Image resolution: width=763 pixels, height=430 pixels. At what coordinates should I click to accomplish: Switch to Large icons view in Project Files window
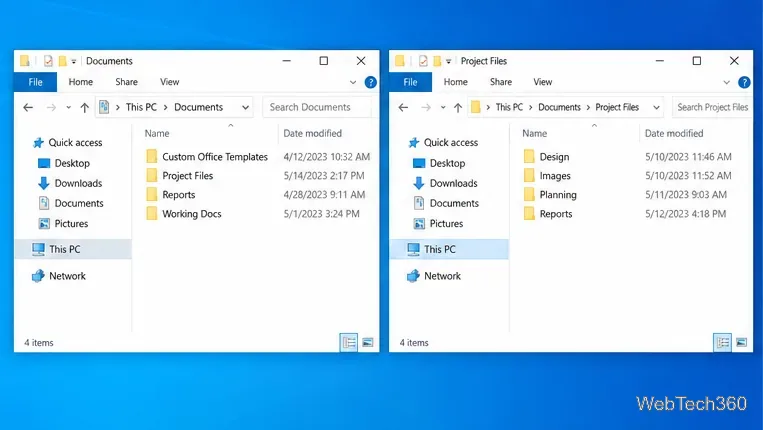[x=742, y=342]
